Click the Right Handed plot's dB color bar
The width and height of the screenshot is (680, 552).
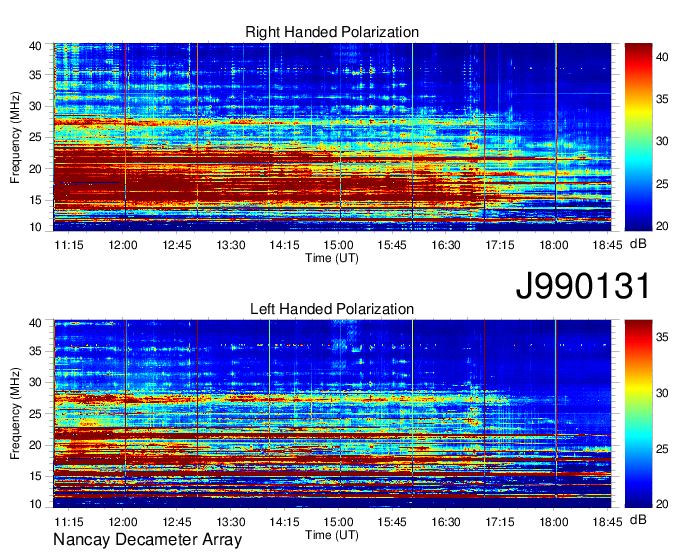(638, 137)
